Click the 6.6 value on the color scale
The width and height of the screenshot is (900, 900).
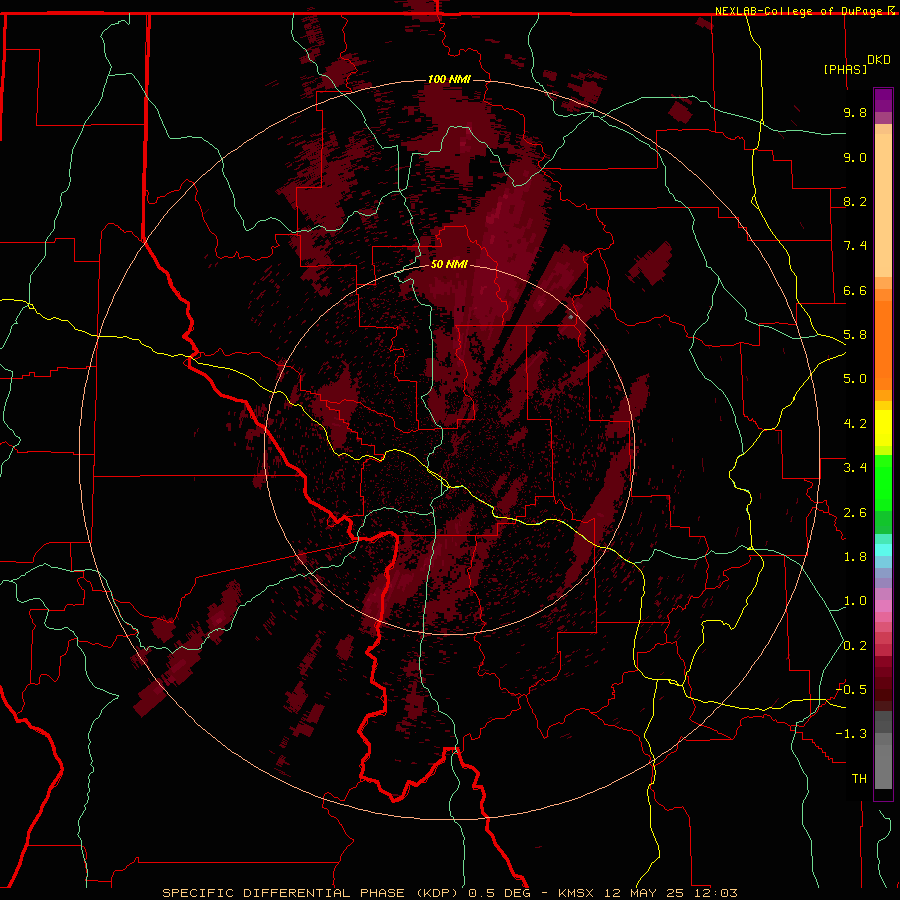click(x=855, y=290)
